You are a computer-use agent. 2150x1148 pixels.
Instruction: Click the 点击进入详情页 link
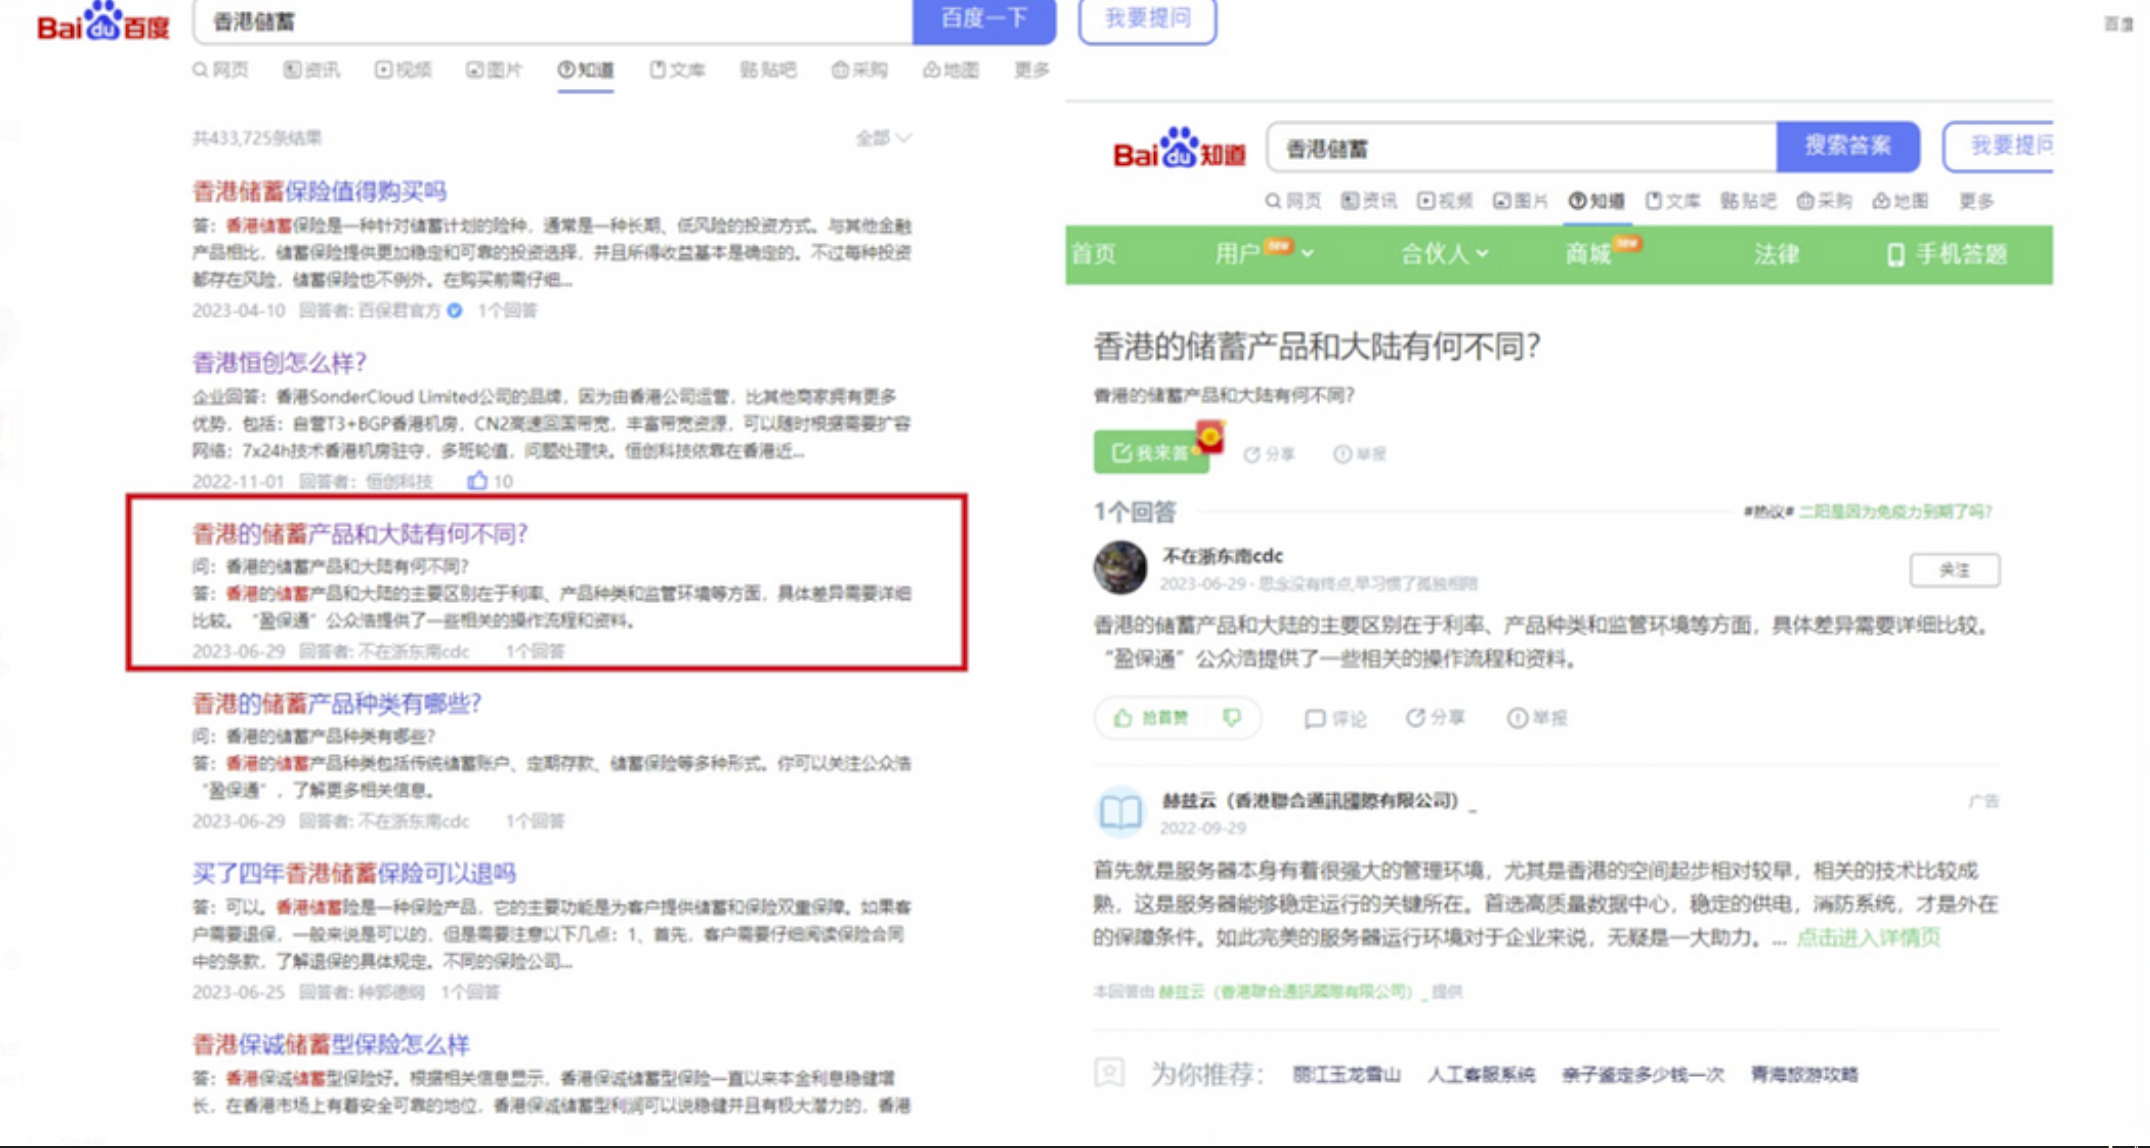point(1868,937)
